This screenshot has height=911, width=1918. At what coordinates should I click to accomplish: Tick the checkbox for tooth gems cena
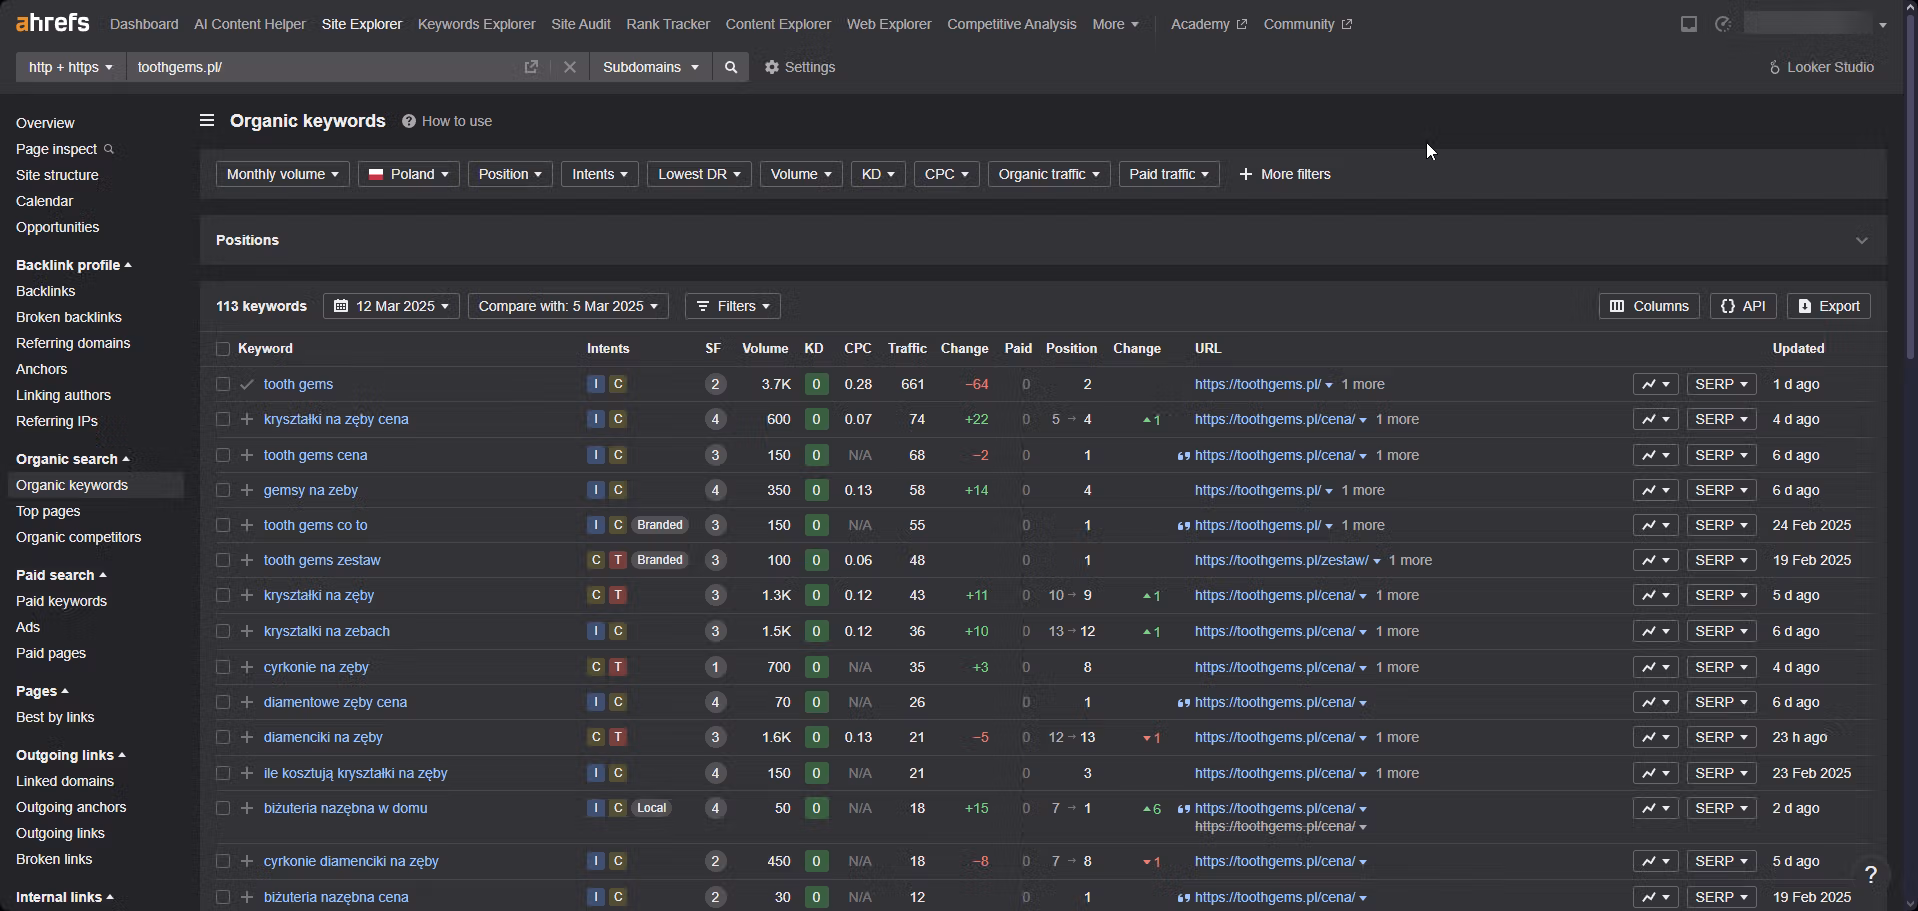click(x=223, y=455)
